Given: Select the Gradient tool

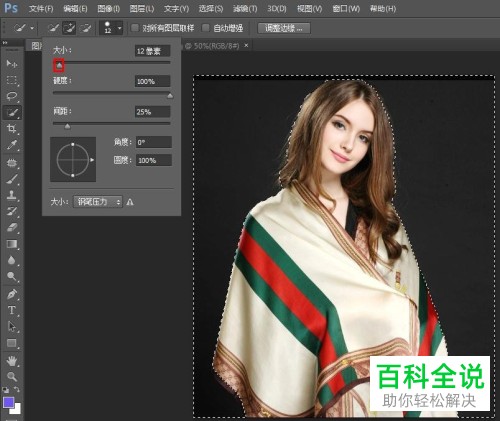Looking at the screenshot, I should pos(12,244).
